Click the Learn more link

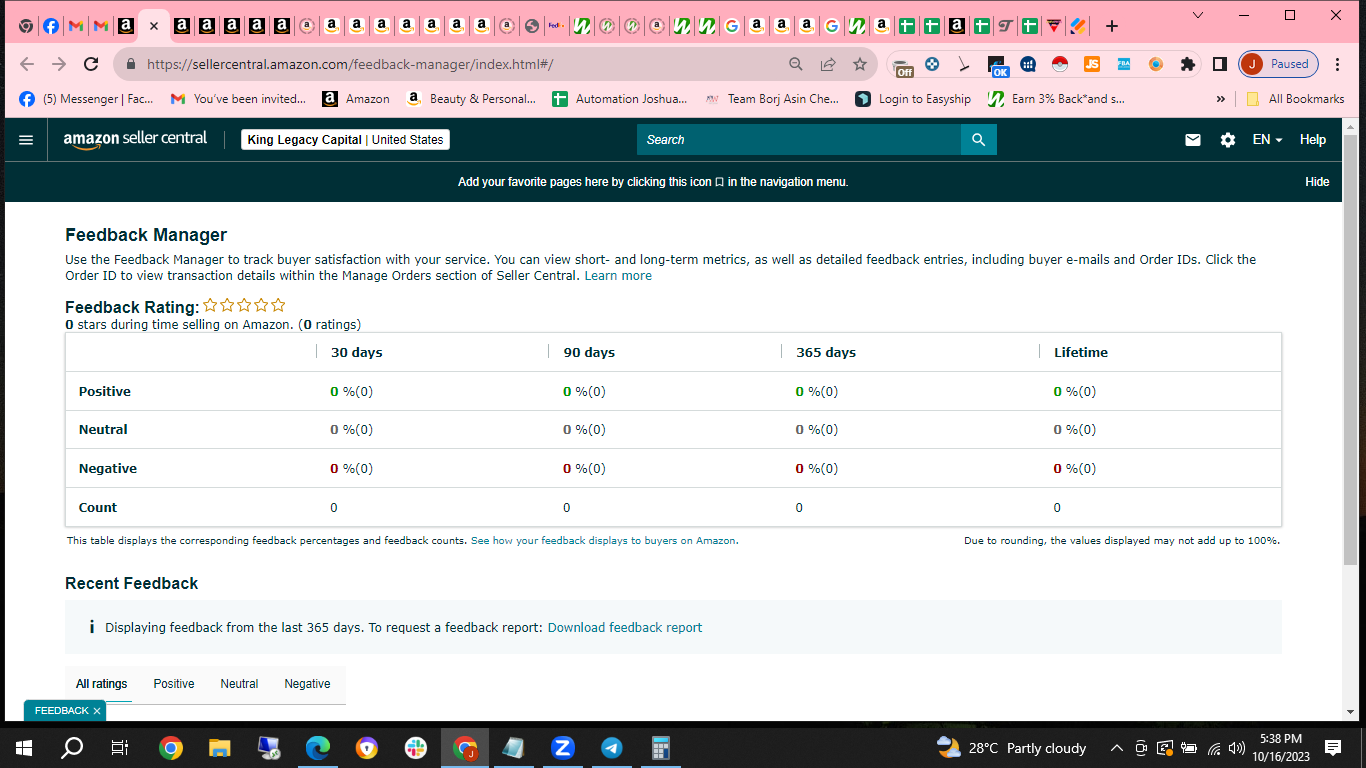[x=618, y=276]
